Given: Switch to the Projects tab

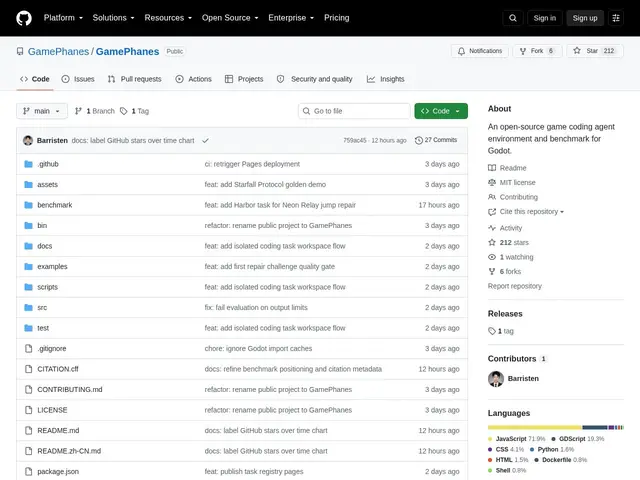Looking at the screenshot, I should coord(244,79).
